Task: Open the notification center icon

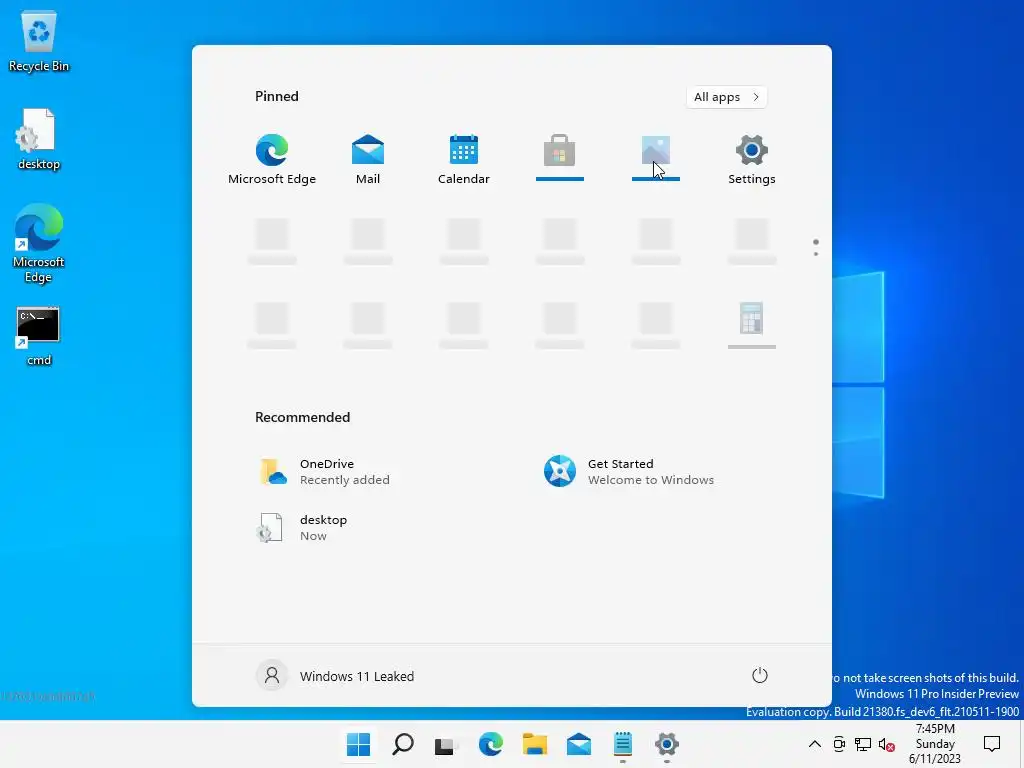Action: pyautogui.click(x=992, y=744)
